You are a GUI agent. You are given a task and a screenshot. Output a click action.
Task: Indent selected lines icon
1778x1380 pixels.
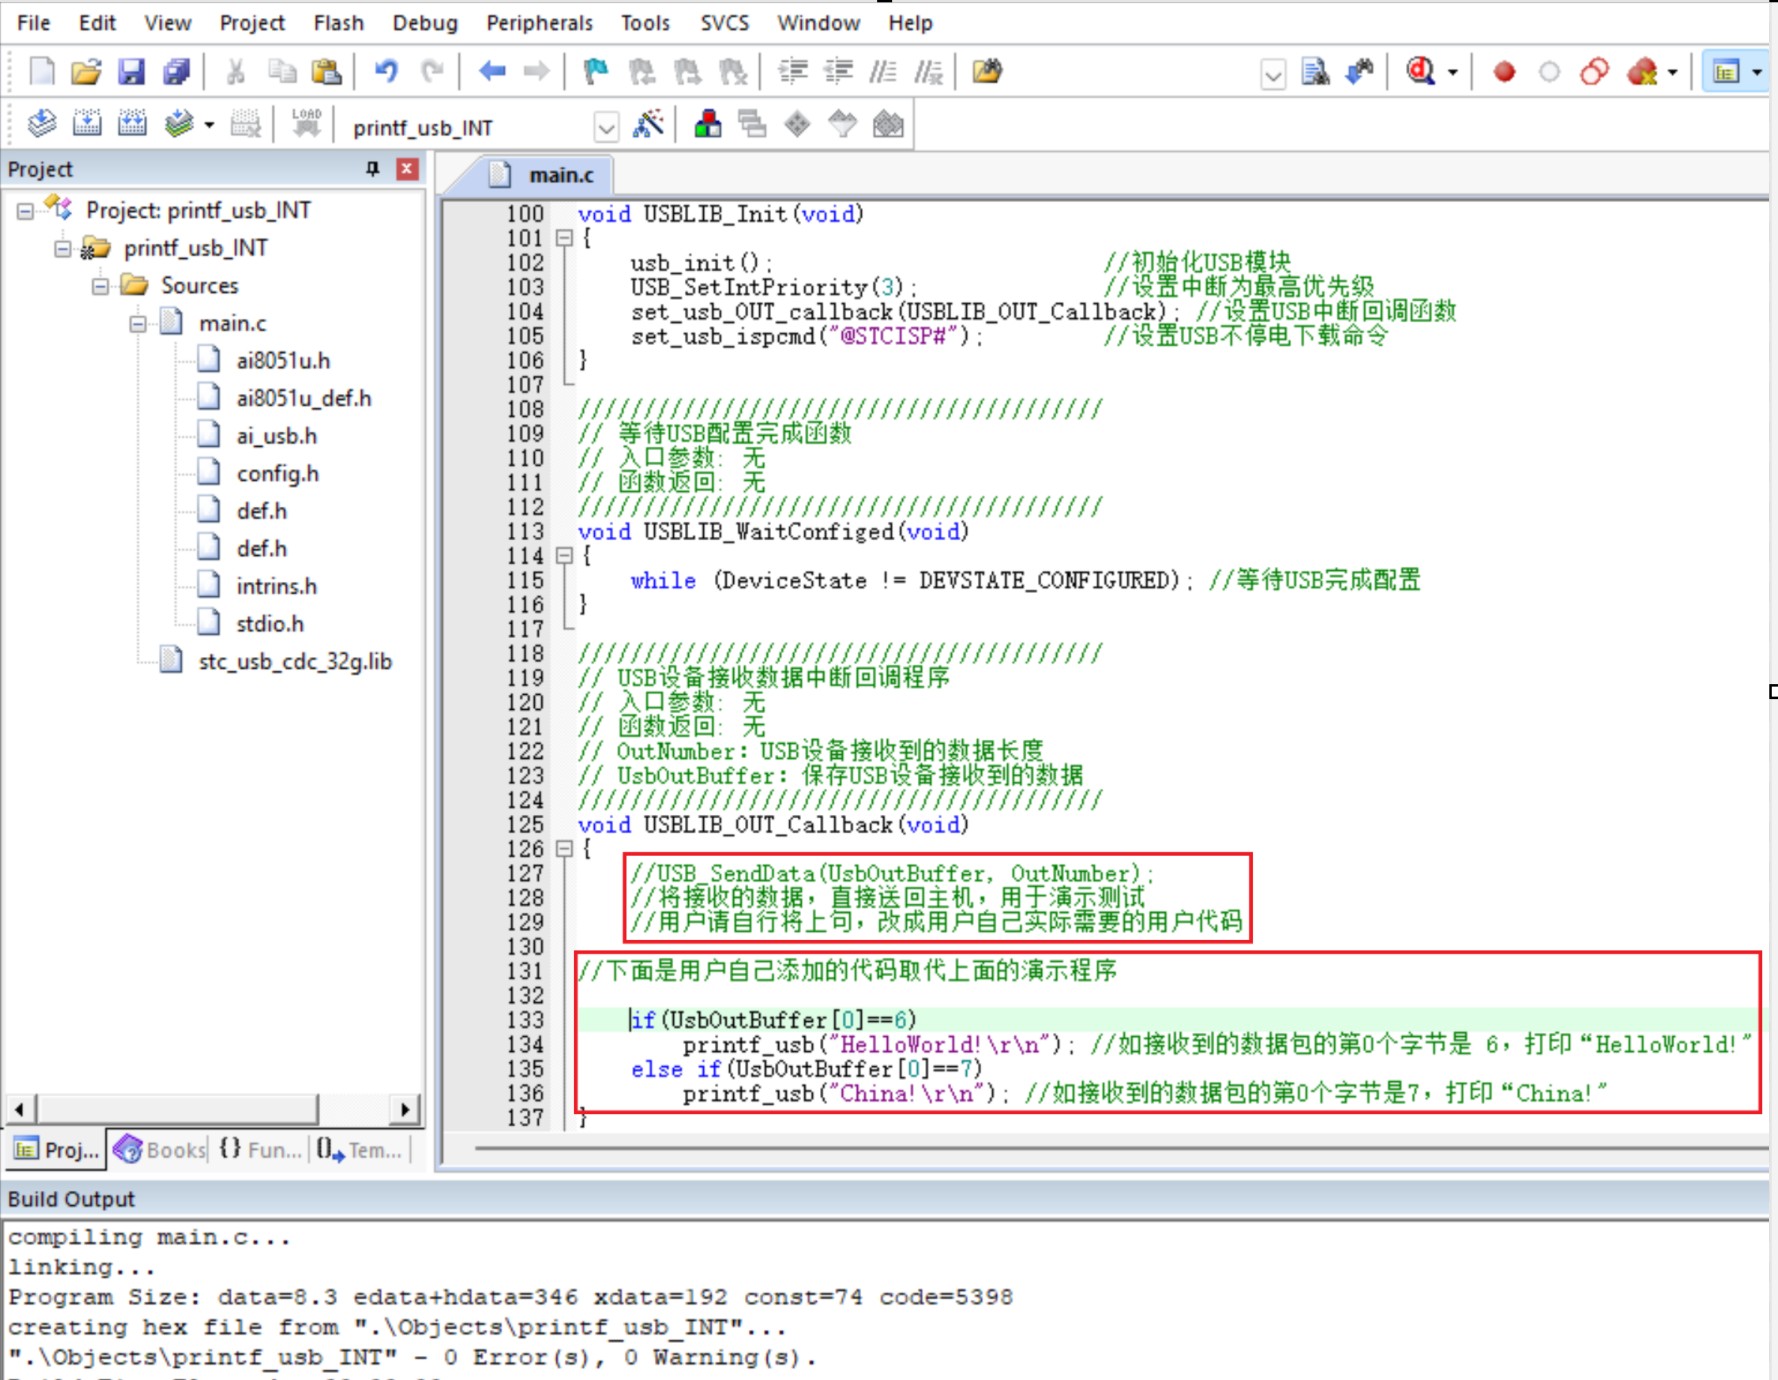[793, 72]
